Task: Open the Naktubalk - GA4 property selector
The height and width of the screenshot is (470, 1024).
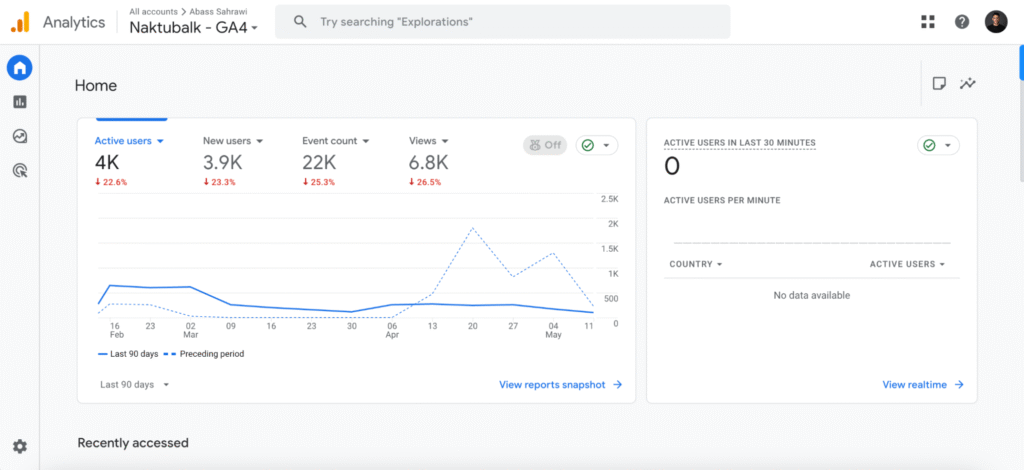Action: [193, 28]
